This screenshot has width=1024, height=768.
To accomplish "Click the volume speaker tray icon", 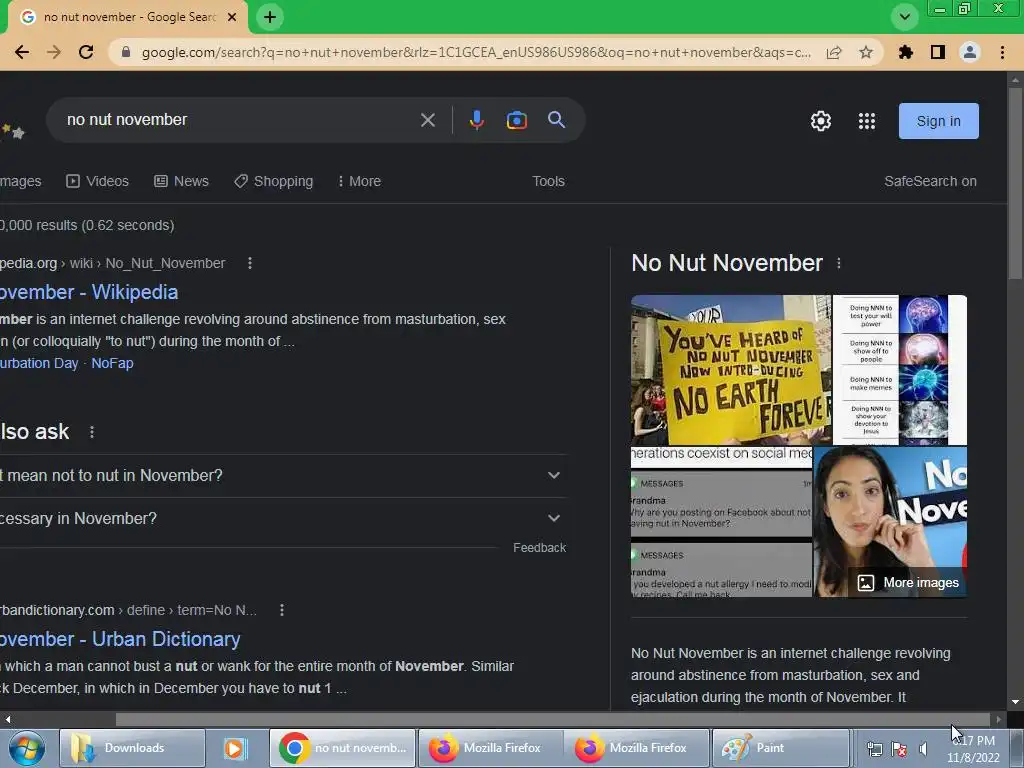I will tap(923, 749).
